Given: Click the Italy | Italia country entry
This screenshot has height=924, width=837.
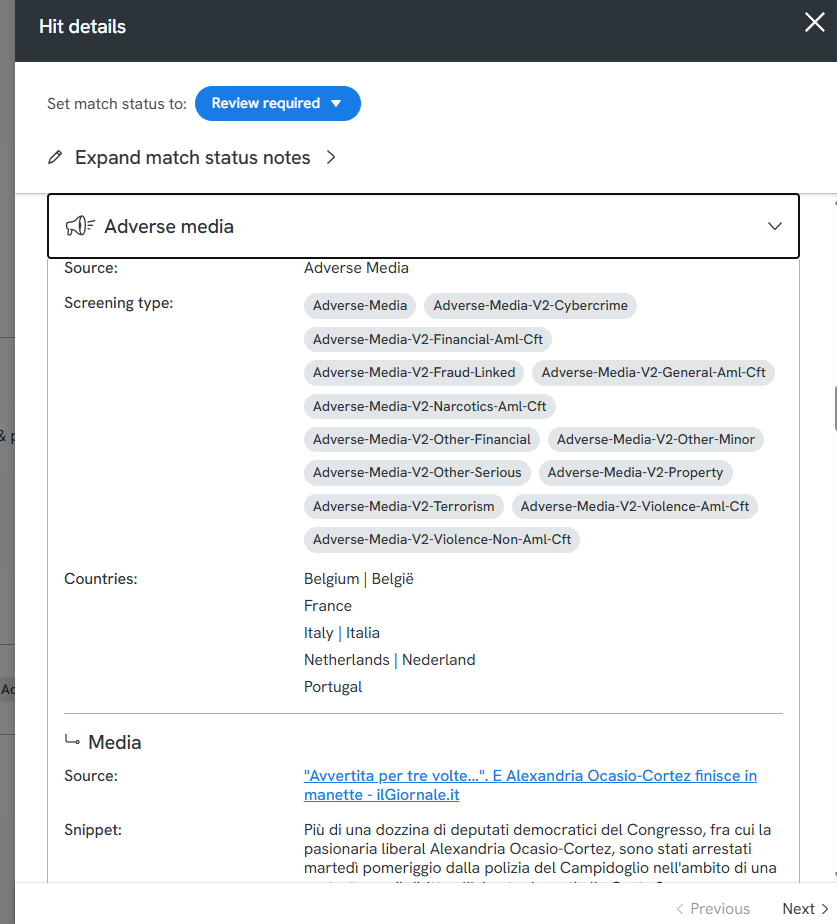Looking at the screenshot, I should pos(342,633).
